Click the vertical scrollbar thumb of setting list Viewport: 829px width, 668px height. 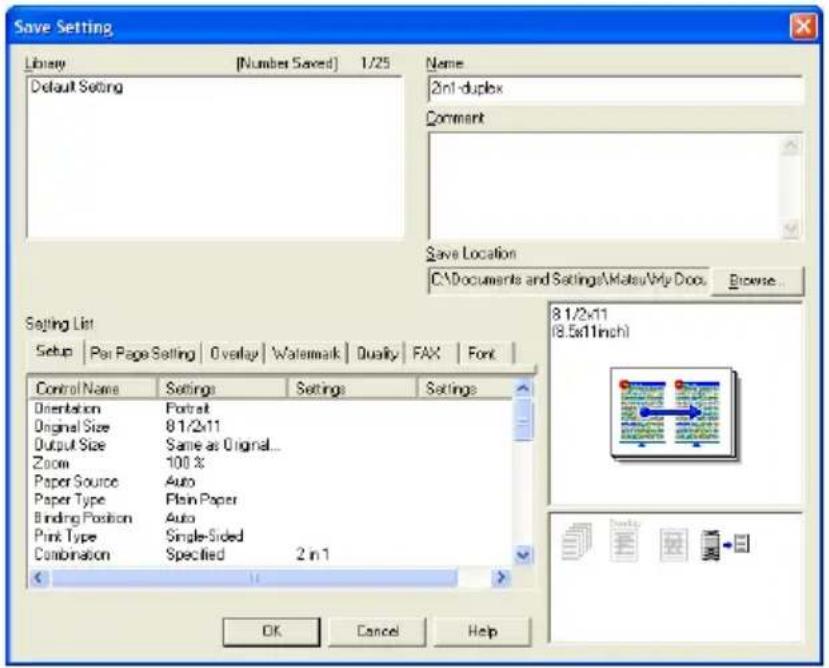click(x=523, y=420)
